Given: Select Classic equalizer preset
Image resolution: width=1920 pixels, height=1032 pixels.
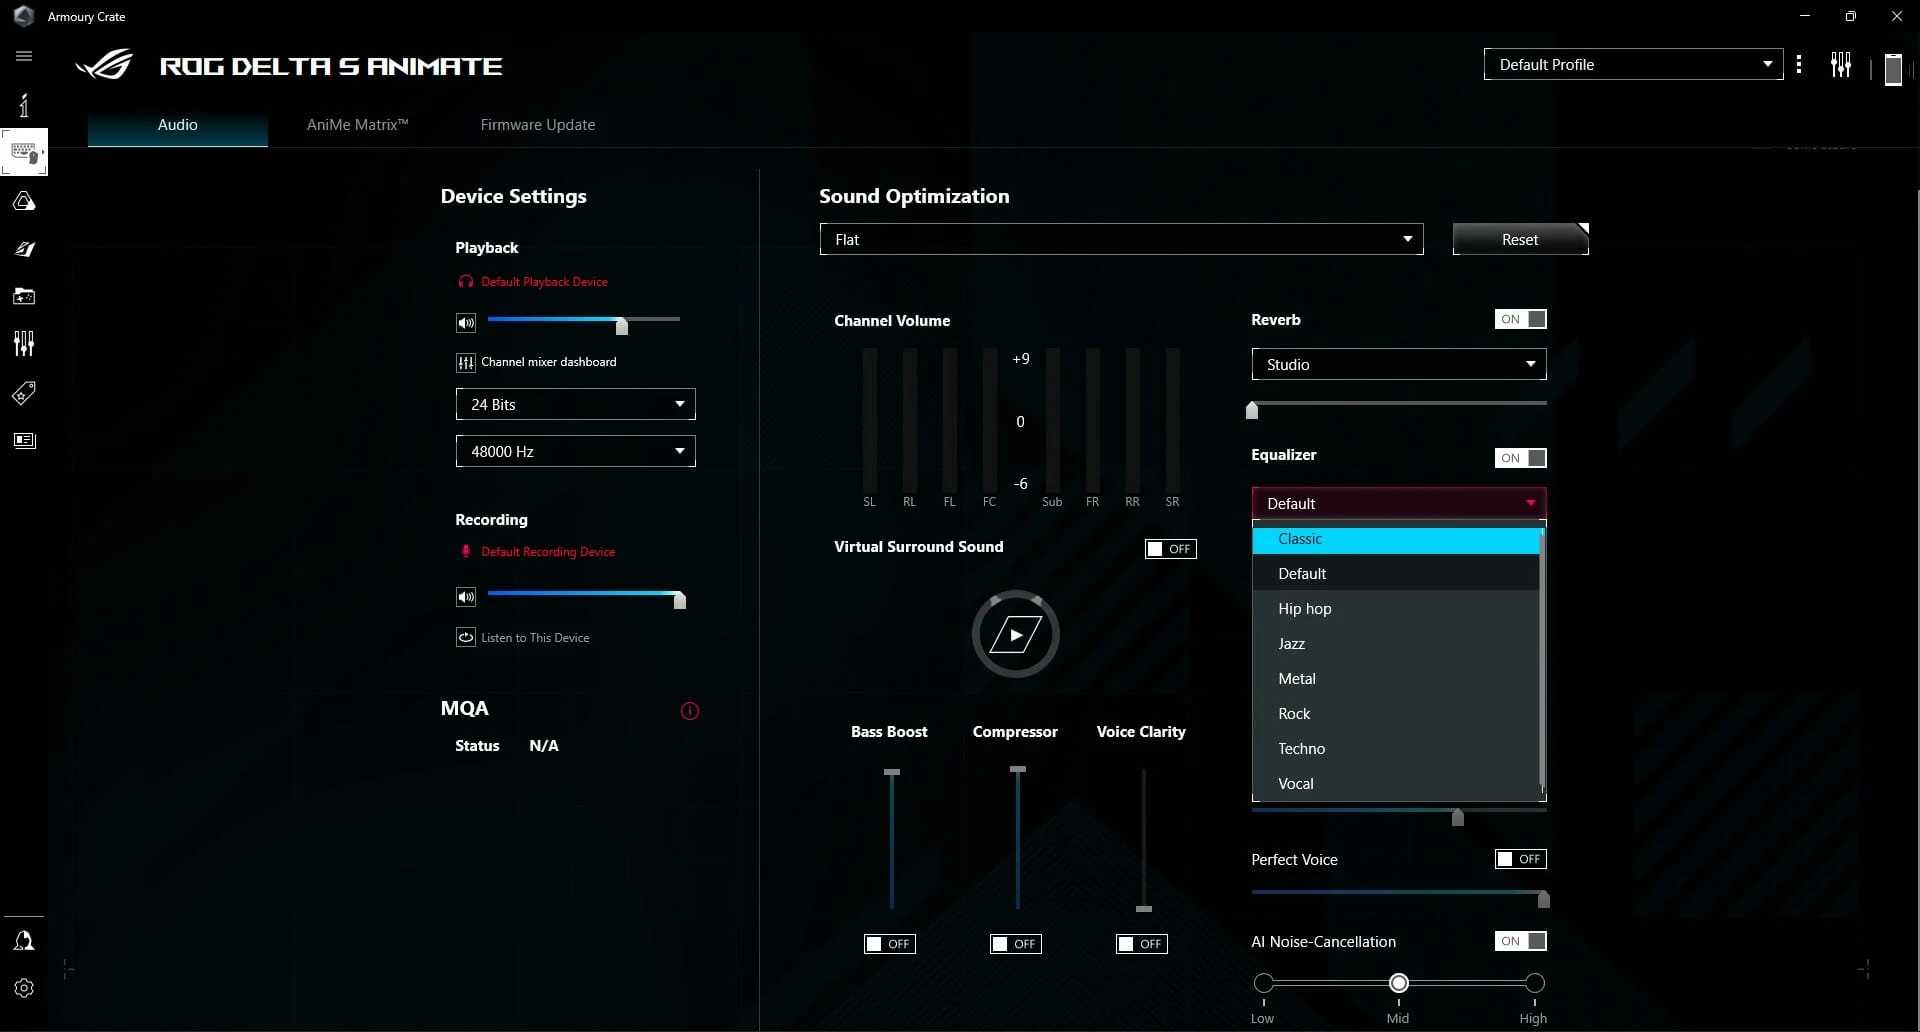Looking at the screenshot, I should click(1396, 539).
